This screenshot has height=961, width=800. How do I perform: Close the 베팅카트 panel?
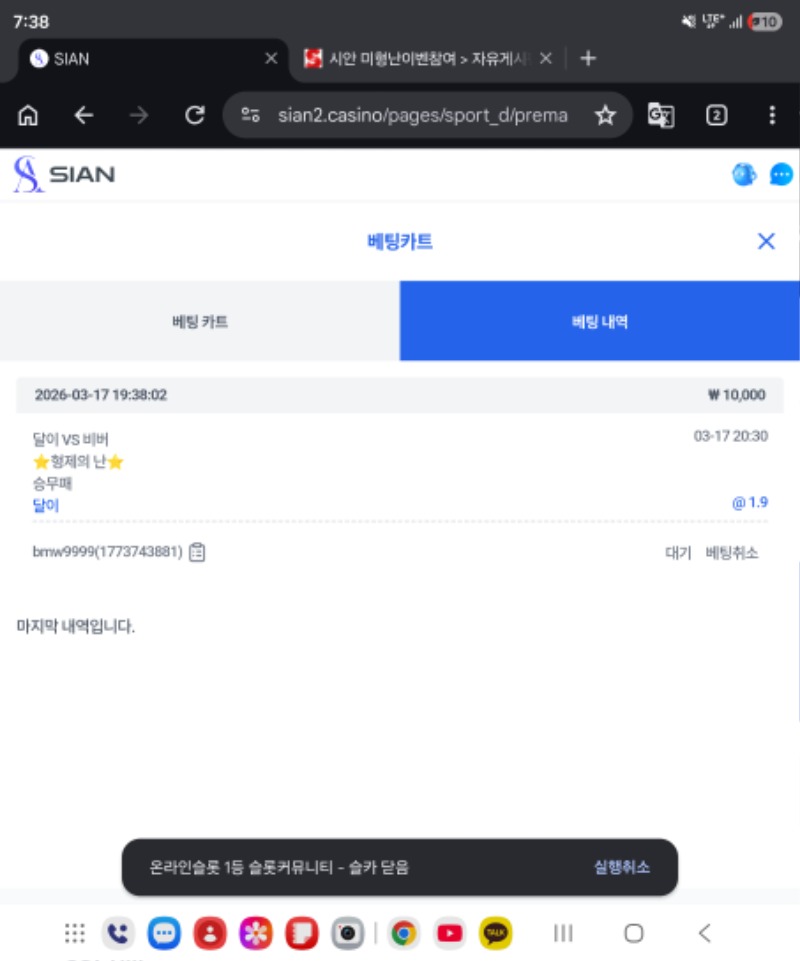(x=766, y=241)
